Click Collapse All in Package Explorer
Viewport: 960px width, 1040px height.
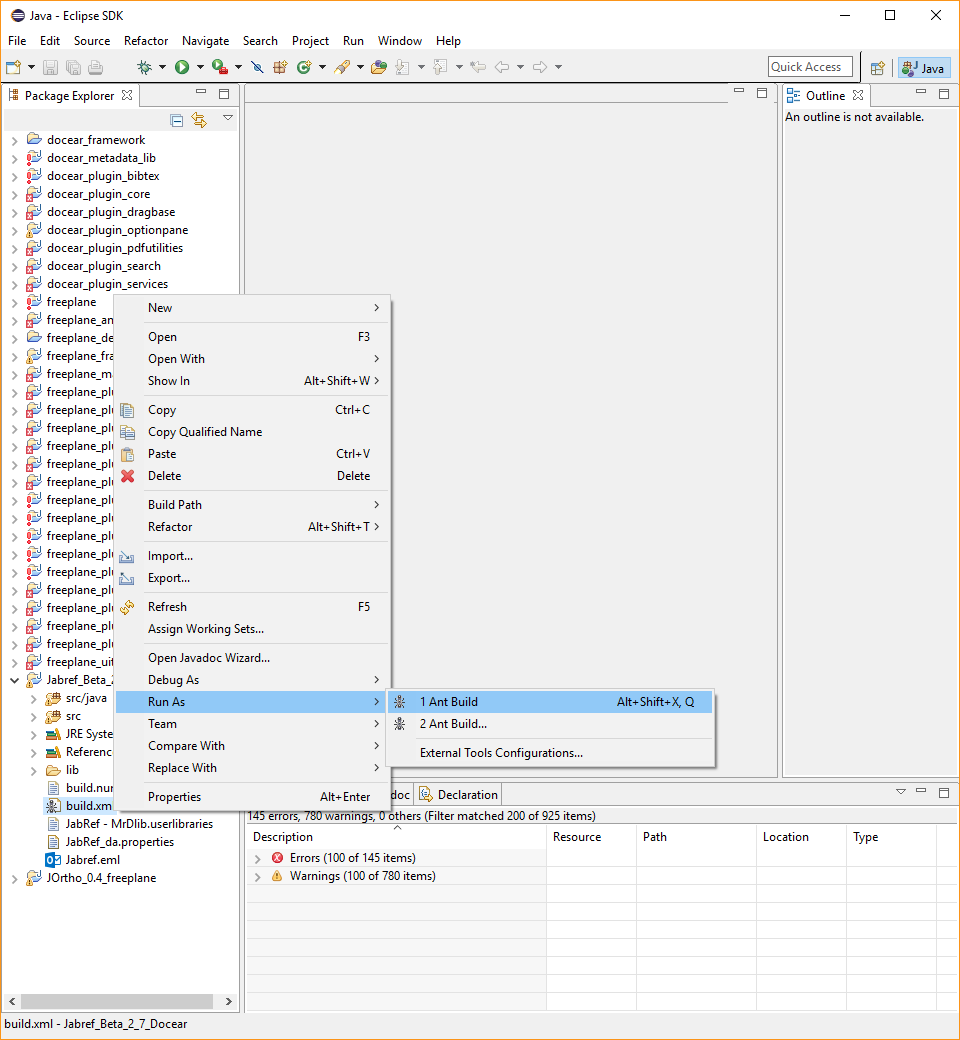coord(176,120)
